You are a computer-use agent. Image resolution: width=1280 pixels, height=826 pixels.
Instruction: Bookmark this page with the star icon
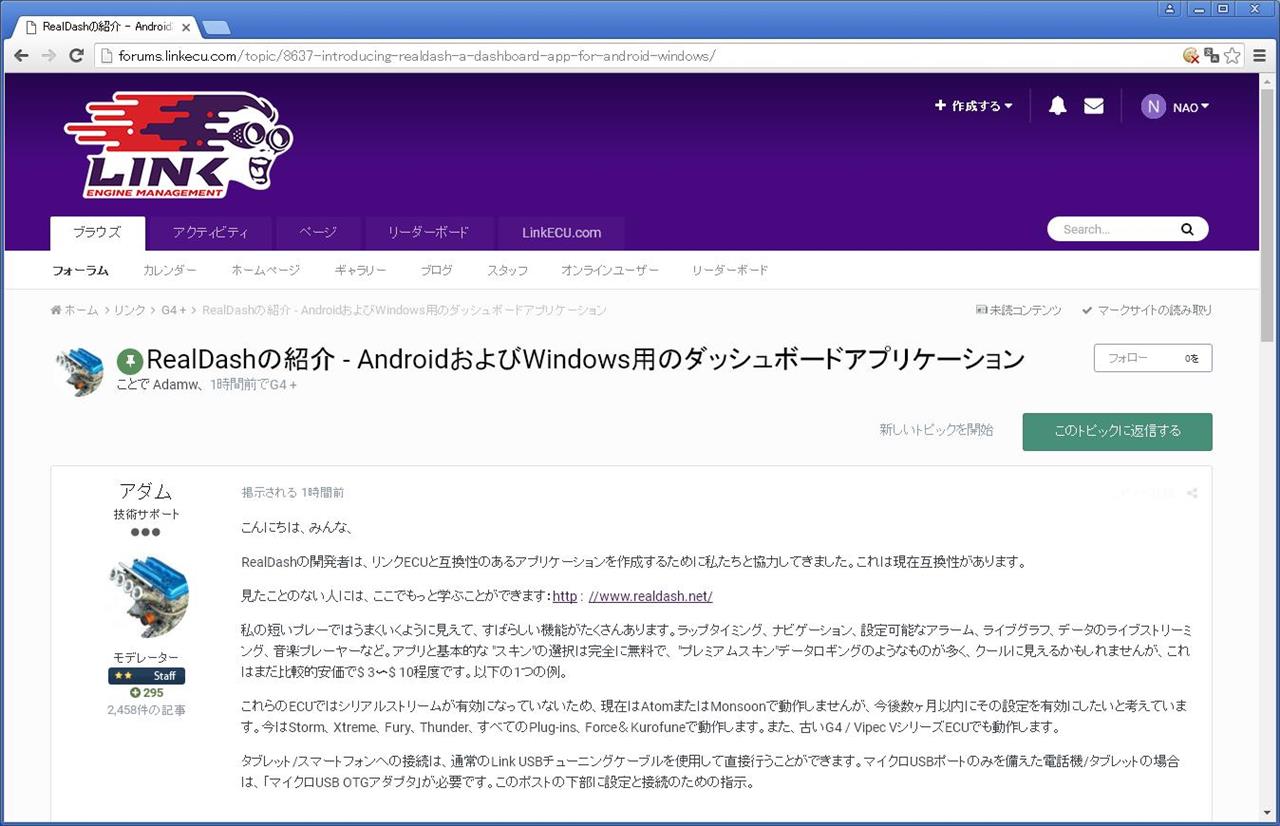pos(1232,56)
